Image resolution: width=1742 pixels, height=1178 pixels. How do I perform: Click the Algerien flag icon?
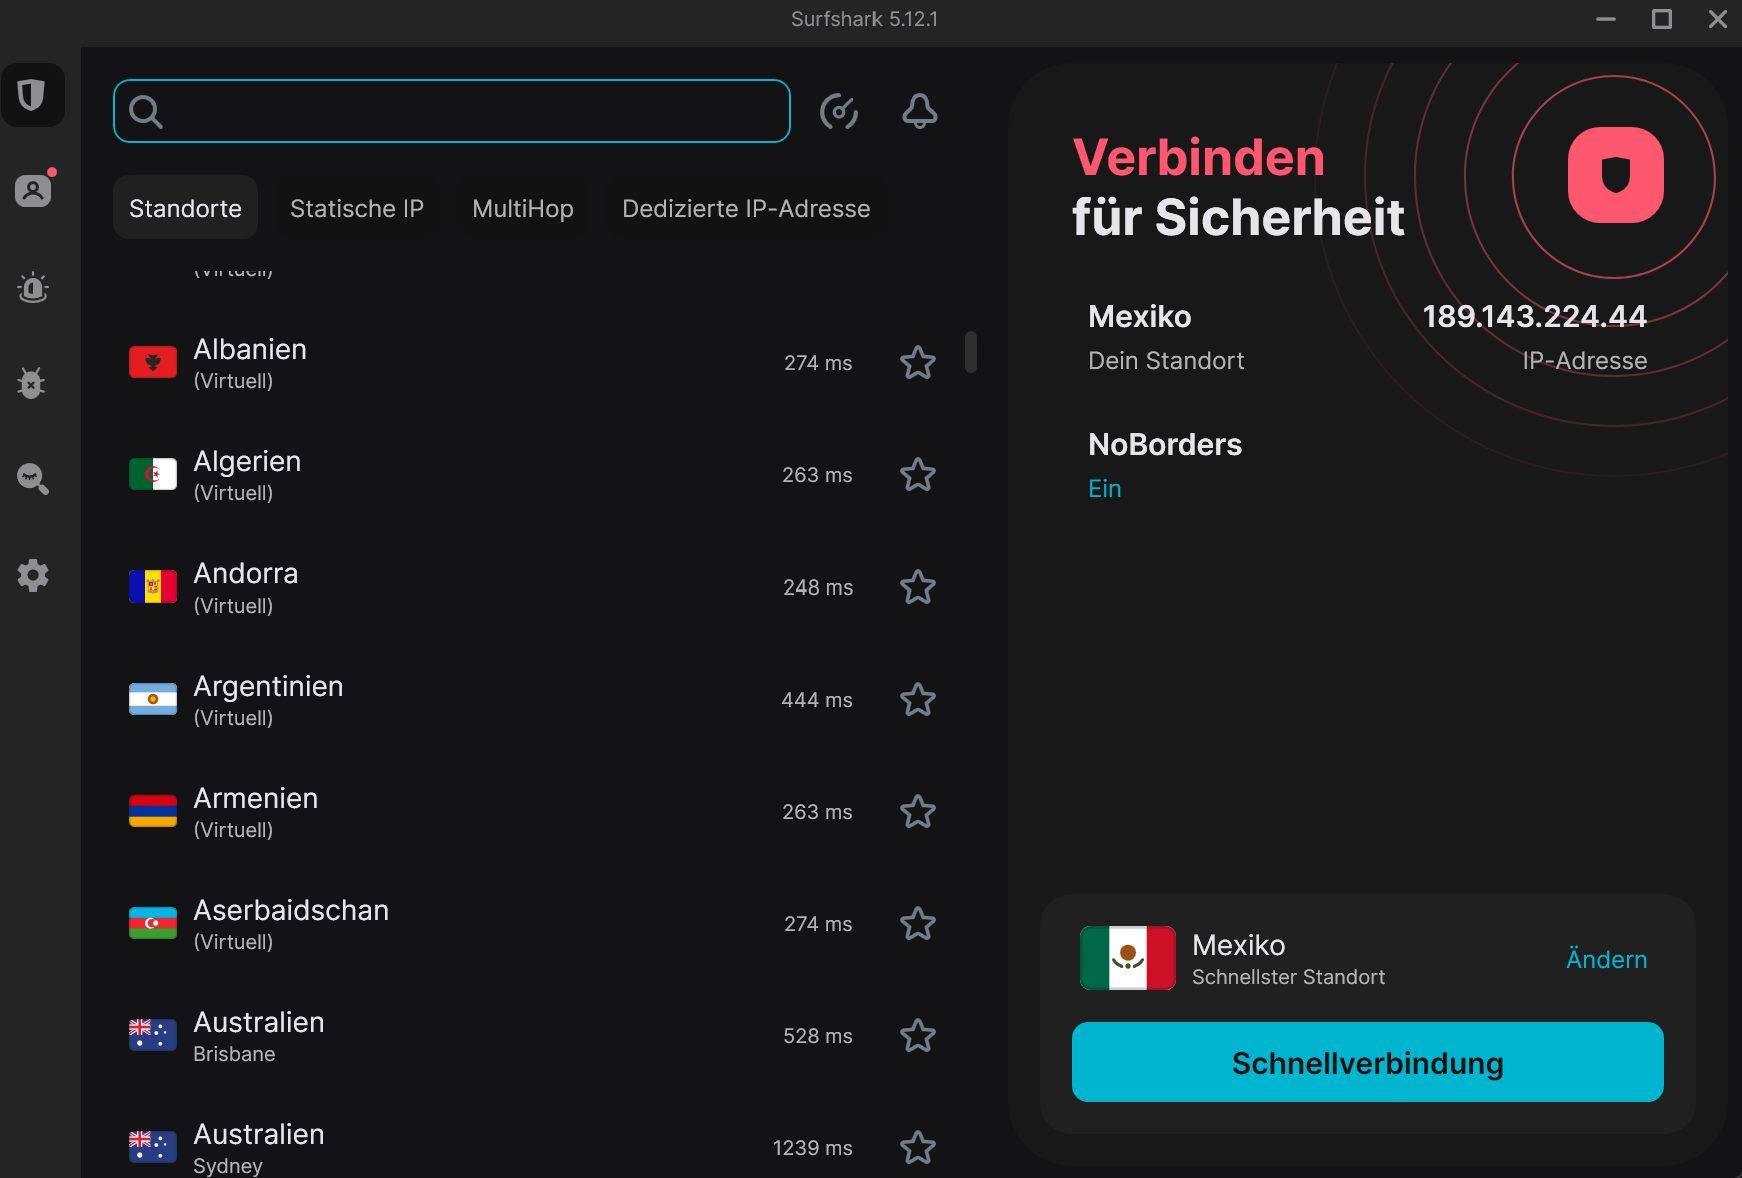[x=153, y=474]
